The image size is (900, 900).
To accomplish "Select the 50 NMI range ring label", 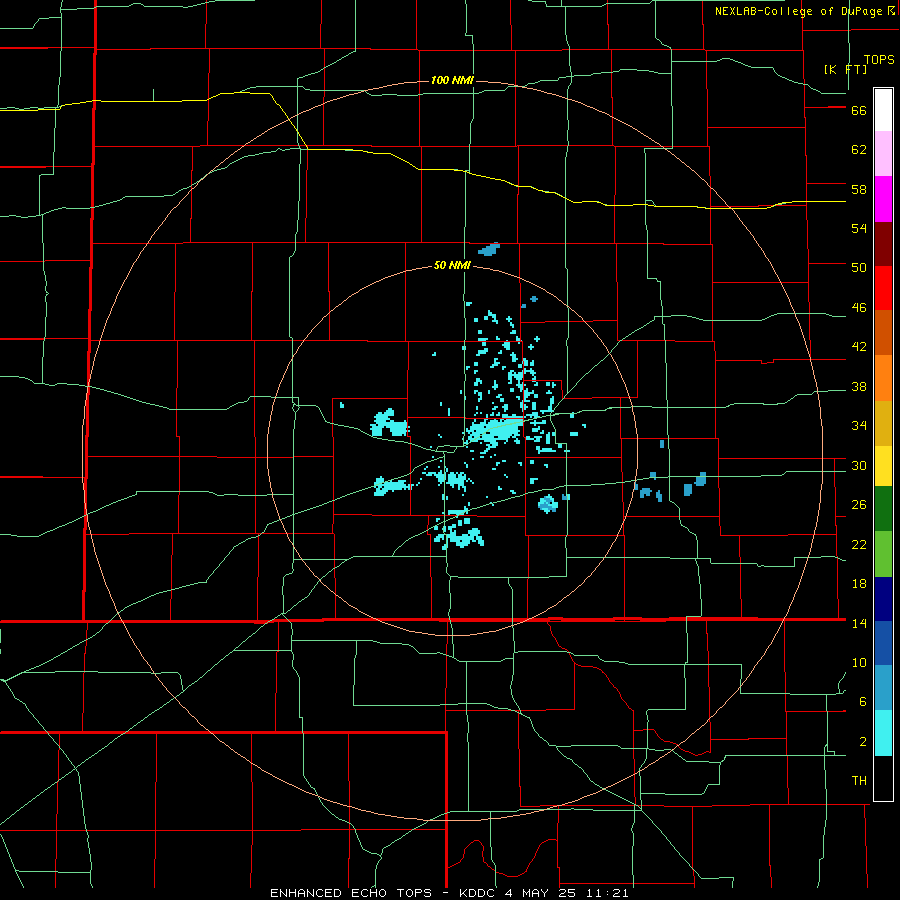I will (x=452, y=265).
